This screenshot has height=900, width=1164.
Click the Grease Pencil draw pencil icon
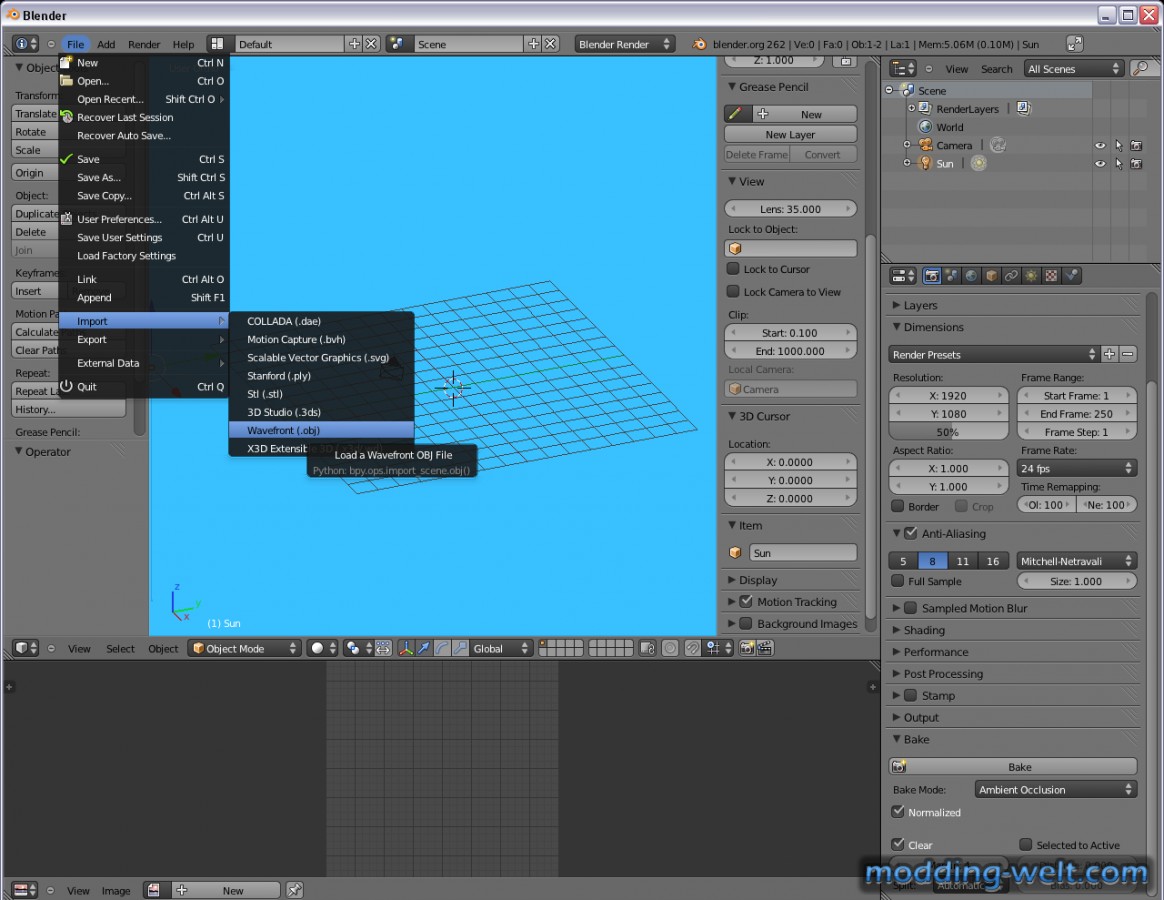click(736, 114)
